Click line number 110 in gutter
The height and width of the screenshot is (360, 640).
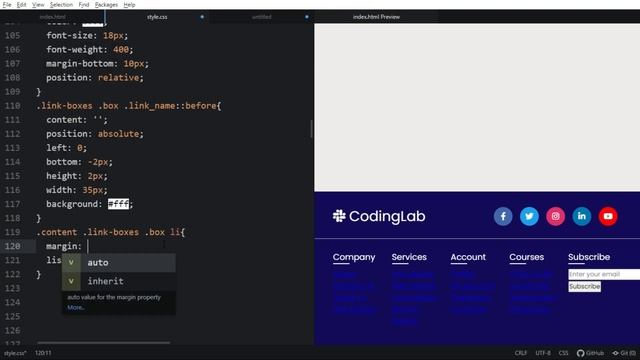13,106
